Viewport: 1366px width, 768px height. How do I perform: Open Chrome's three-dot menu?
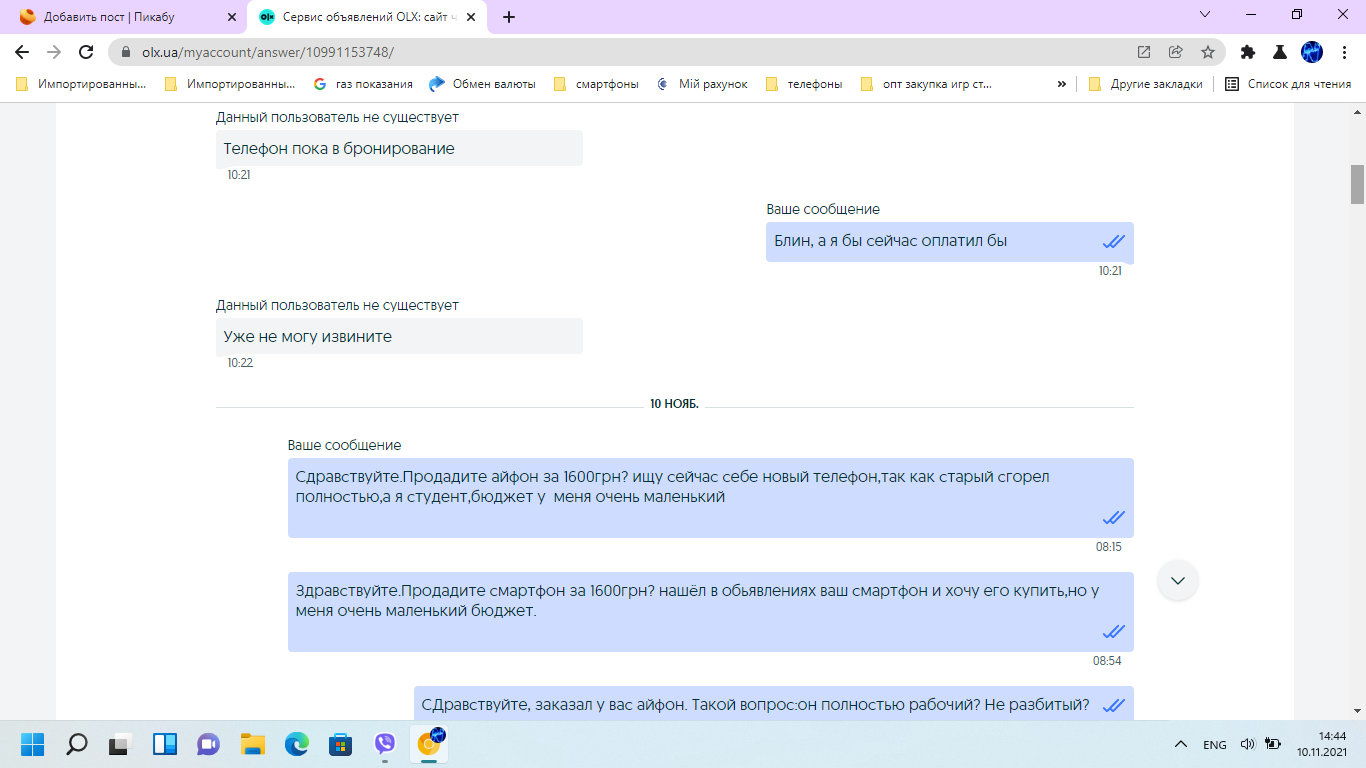(1343, 52)
